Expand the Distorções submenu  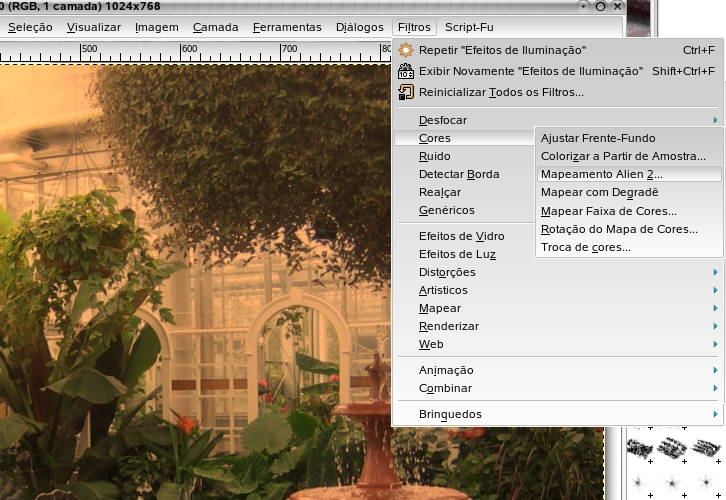pyautogui.click(x=557, y=272)
